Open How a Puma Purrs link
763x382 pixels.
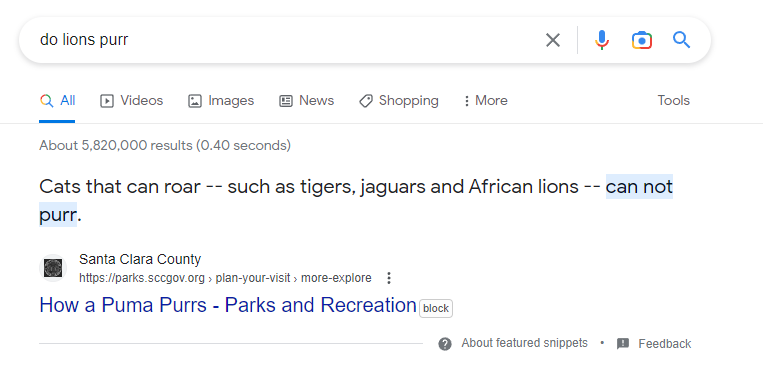point(228,305)
